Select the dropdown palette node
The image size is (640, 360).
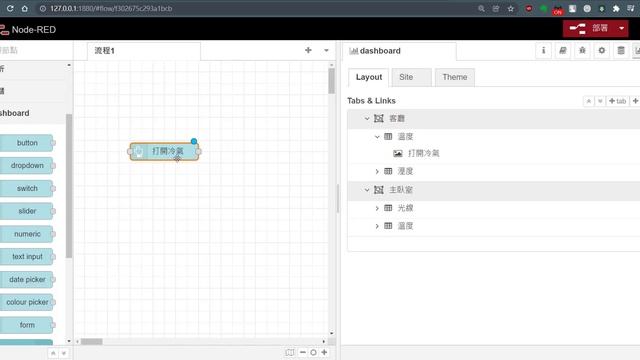[x=27, y=165]
